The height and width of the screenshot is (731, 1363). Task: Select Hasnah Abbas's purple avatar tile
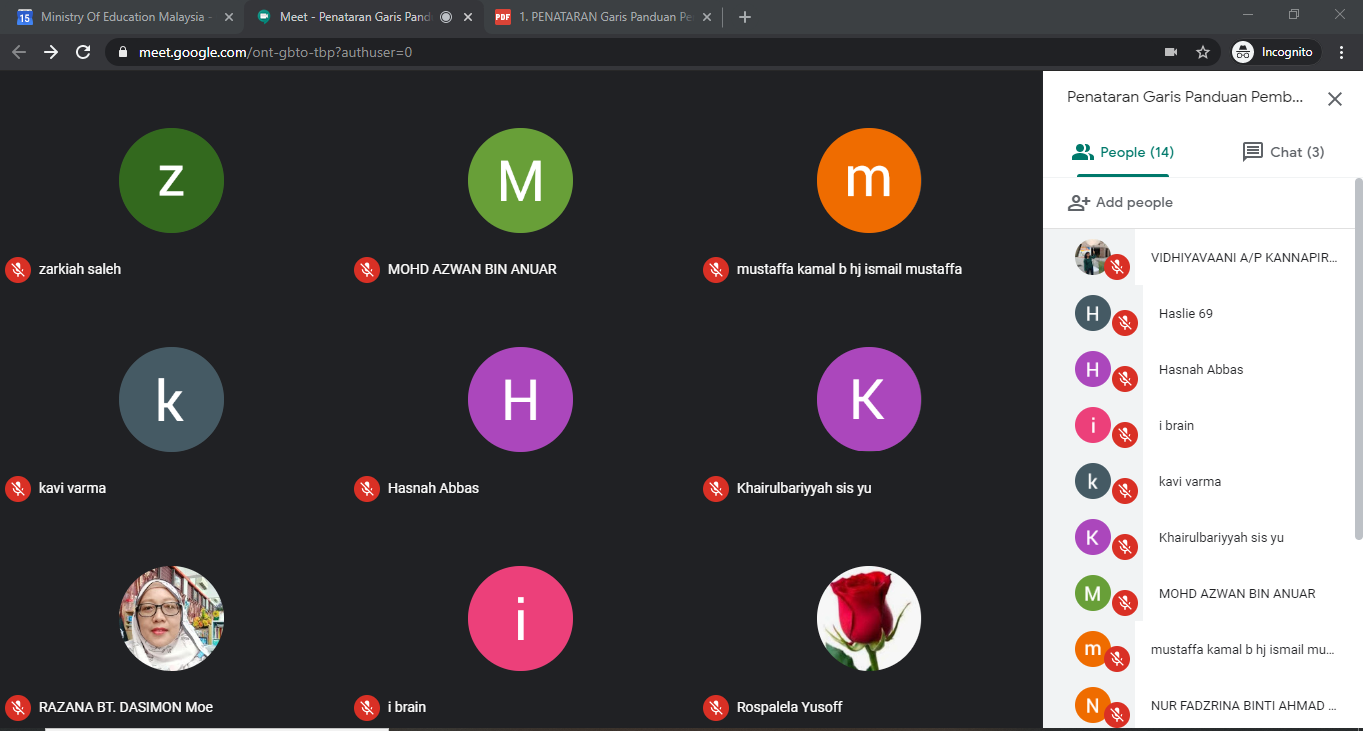(520, 400)
